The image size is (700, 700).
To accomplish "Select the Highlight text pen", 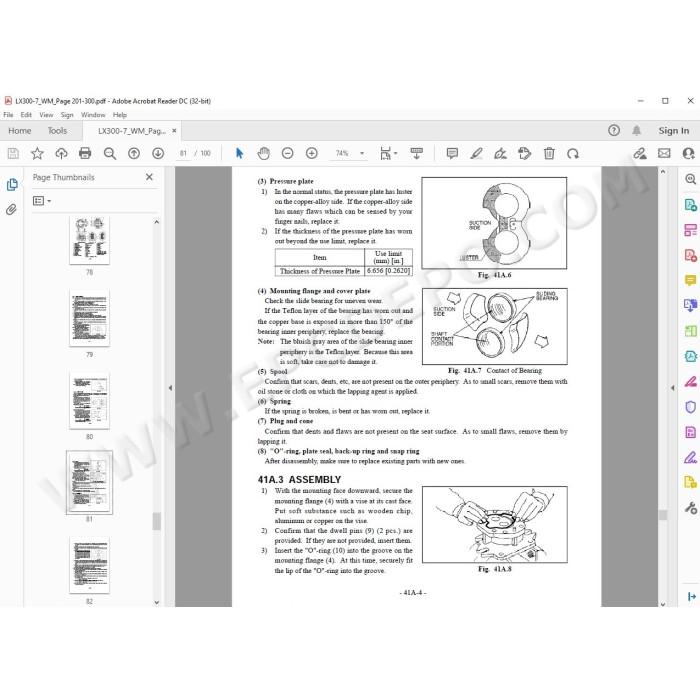I will tap(476, 154).
